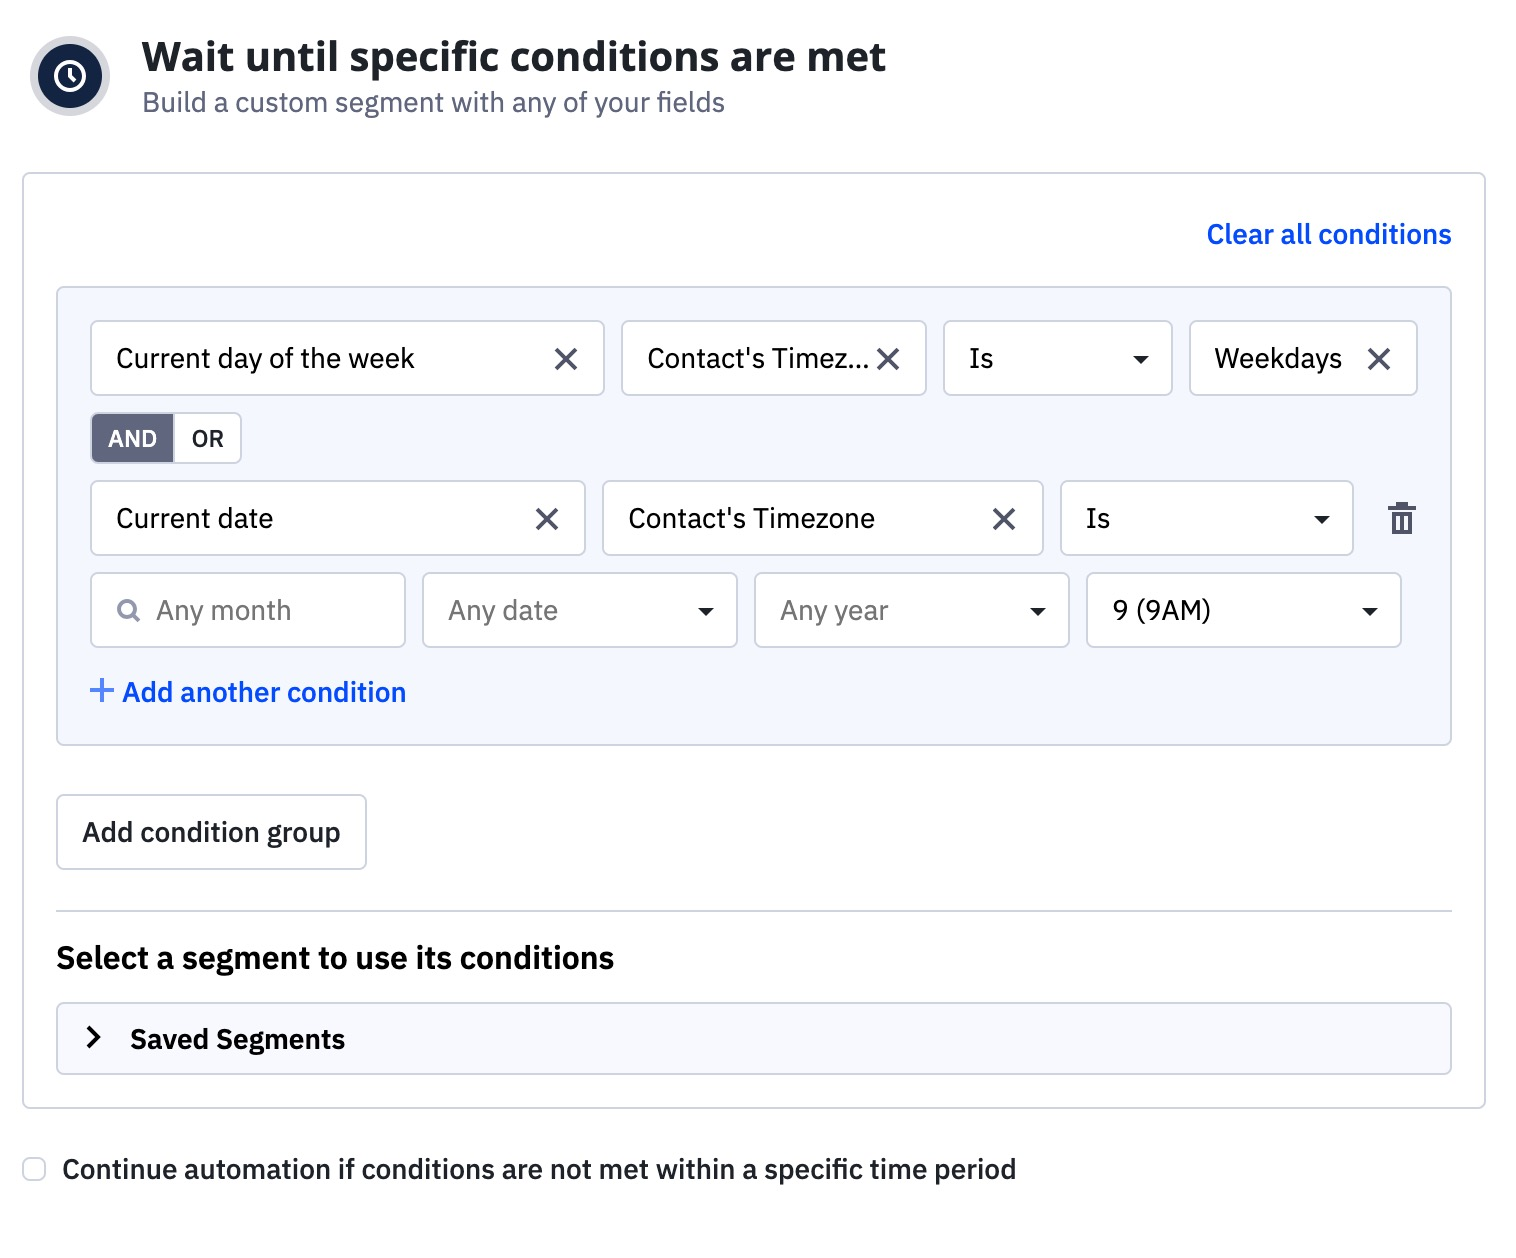The image size is (1516, 1258).
Task: Enable continue automation if conditions not met
Action: 35,1169
